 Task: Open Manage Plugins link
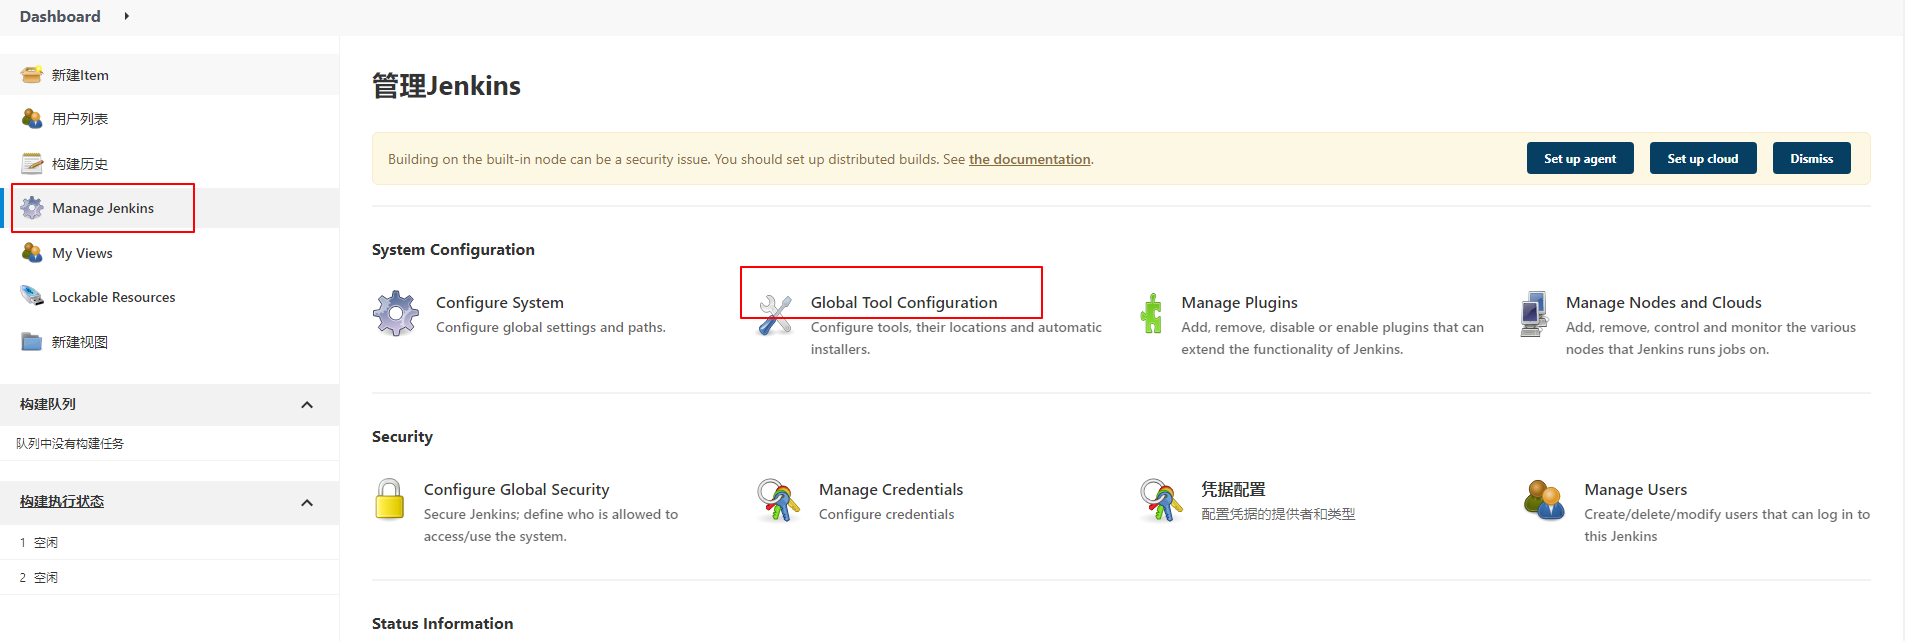click(x=1239, y=302)
